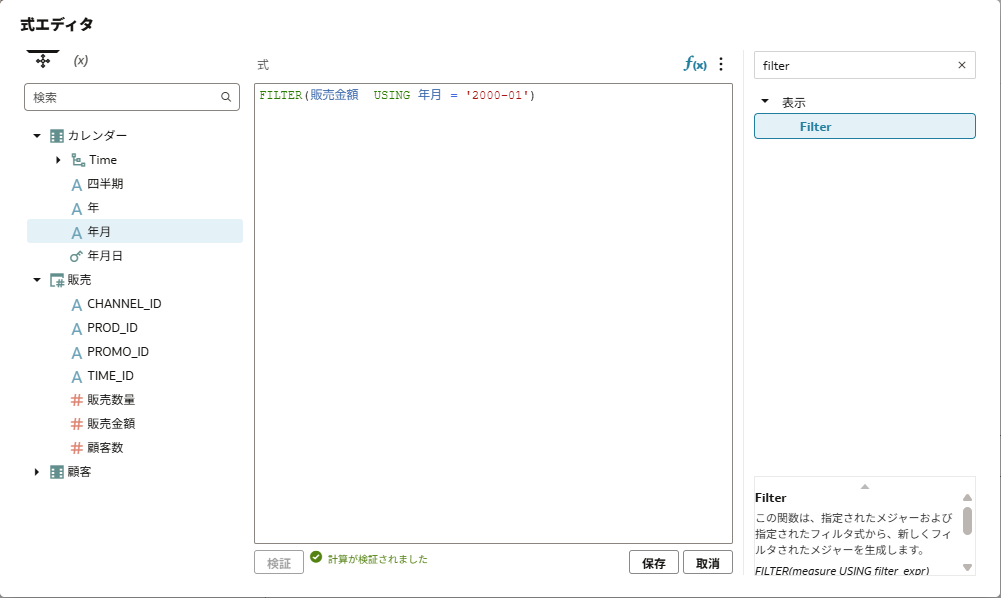Image resolution: width=1001 pixels, height=598 pixels.
Task: Click description scrollbar down arrow
Action: coord(968,567)
